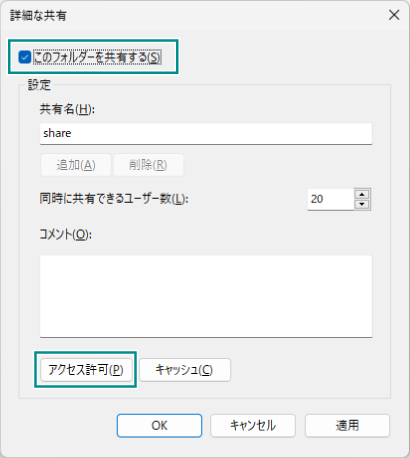Increase user count with up spinner arrow
Viewport: 410px width, 458px height.
pyautogui.click(x=362, y=194)
